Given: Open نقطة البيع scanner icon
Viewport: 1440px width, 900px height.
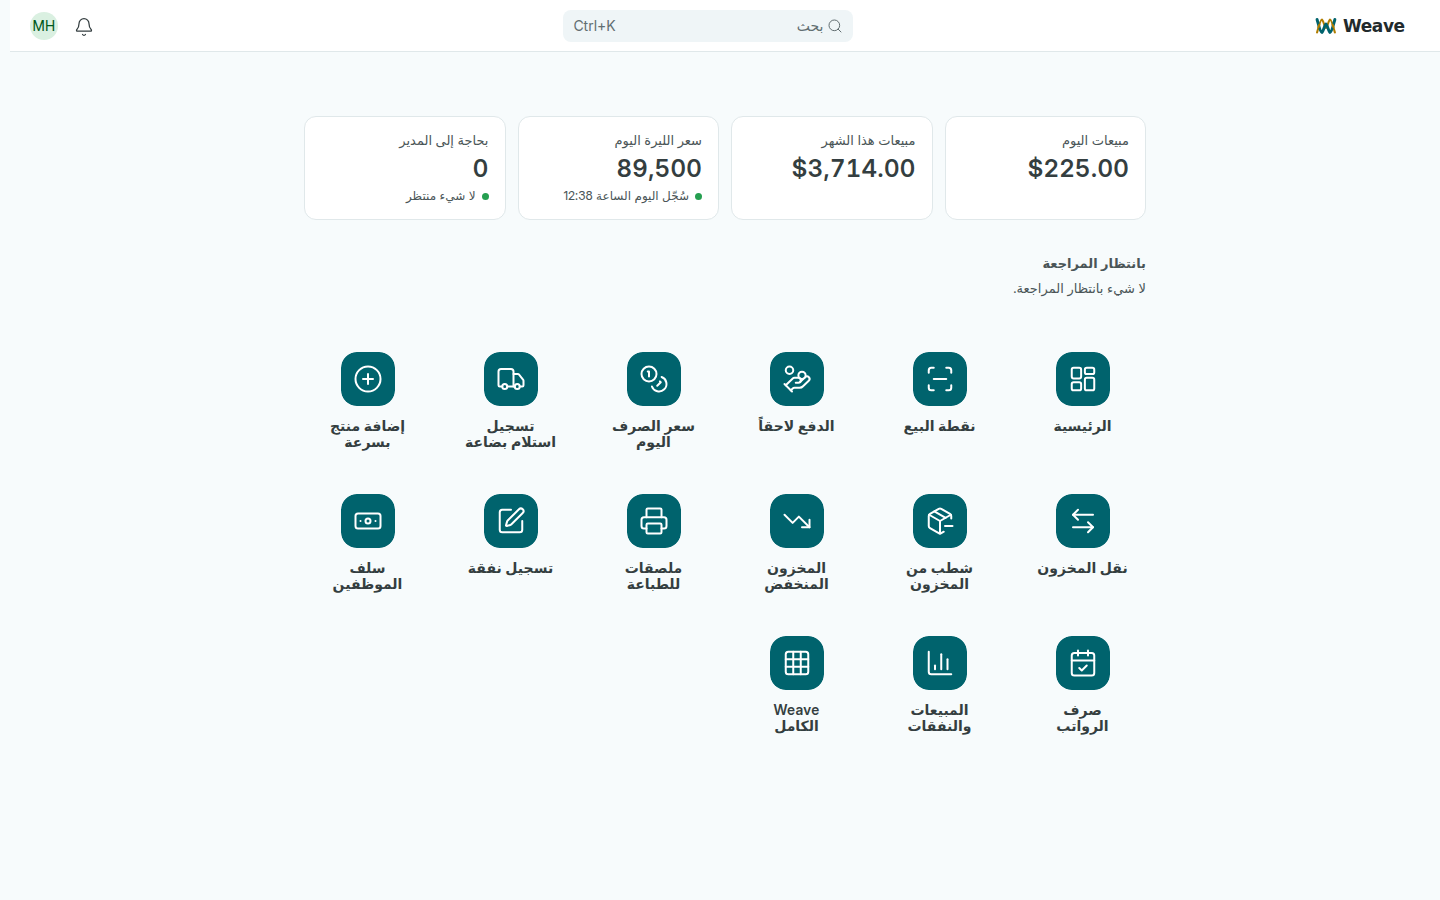Looking at the screenshot, I should click(940, 379).
